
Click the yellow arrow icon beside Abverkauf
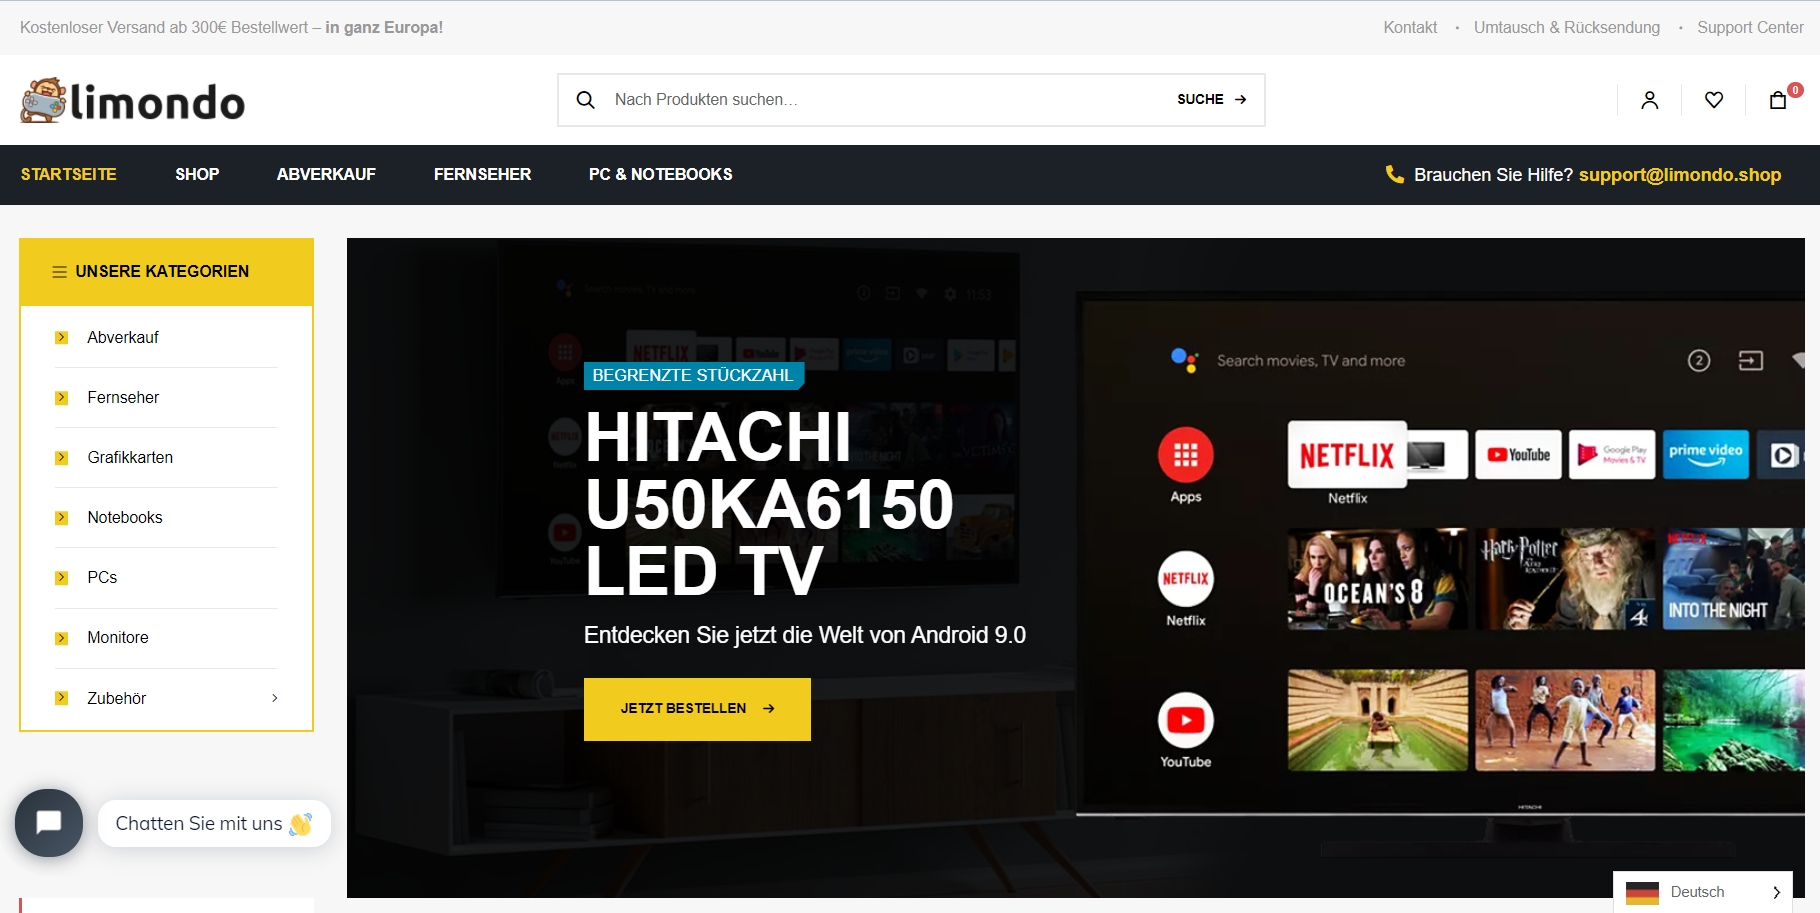[x=62, y=338]
